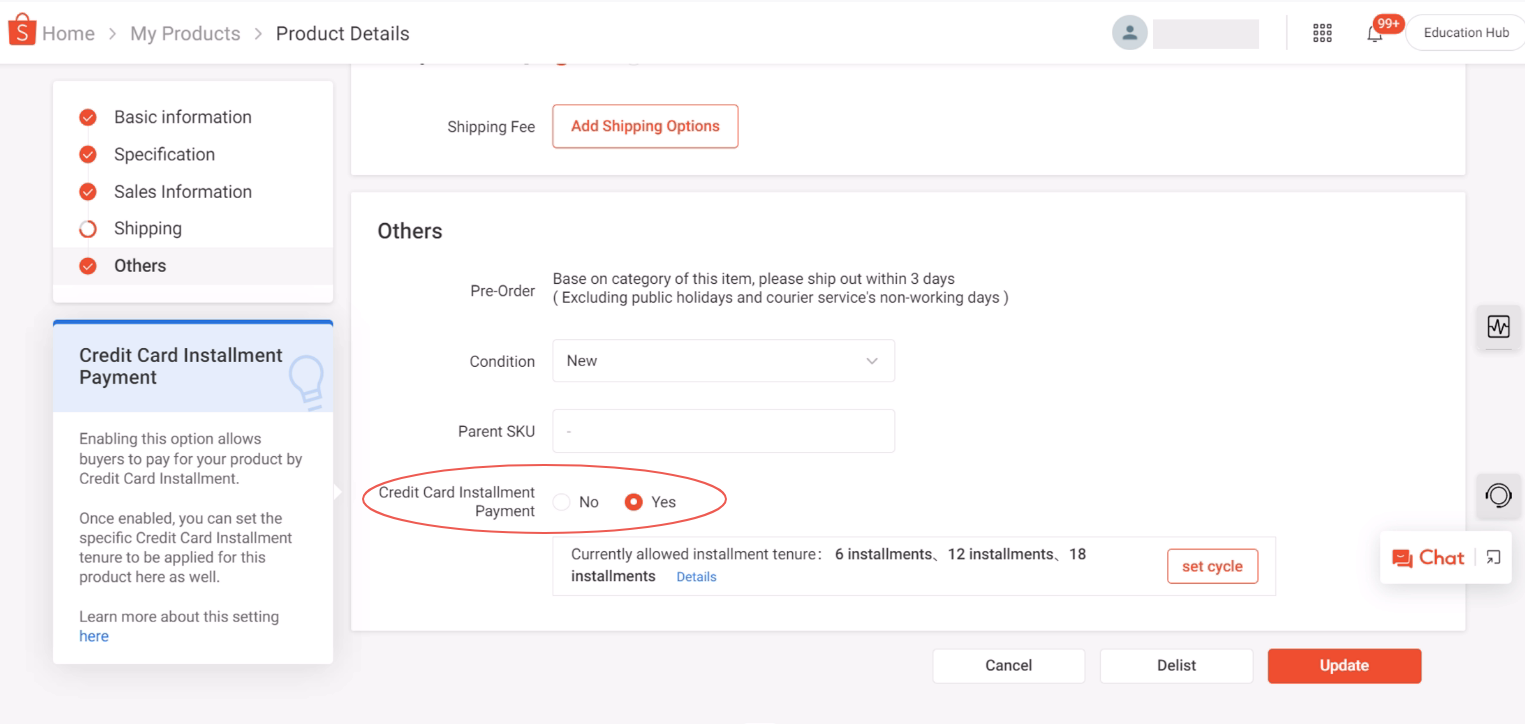The image size is (1525, 724).
Task: Open the seller account avatar
Action: (1129, 32)
